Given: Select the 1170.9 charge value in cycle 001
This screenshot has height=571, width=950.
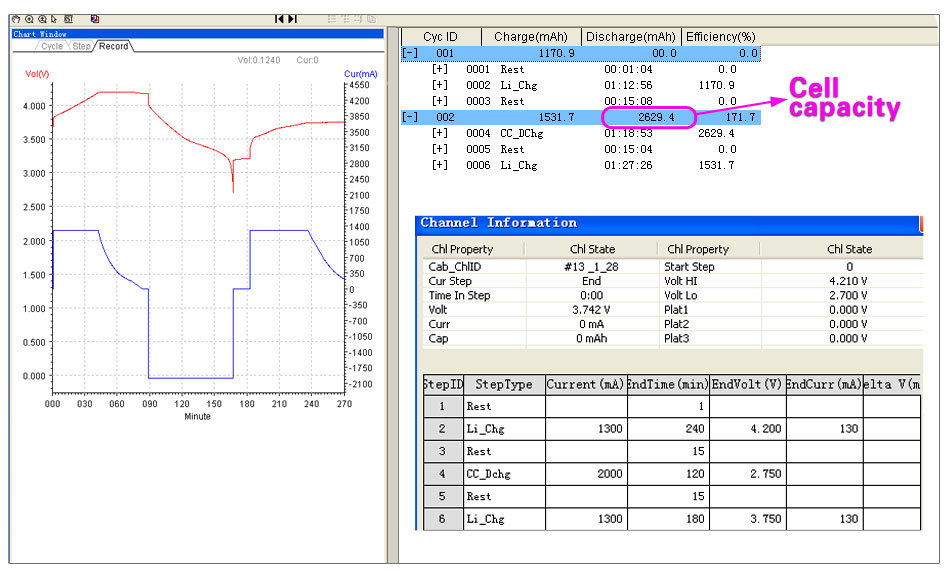Looking at the screenshot, I should 556,53.
